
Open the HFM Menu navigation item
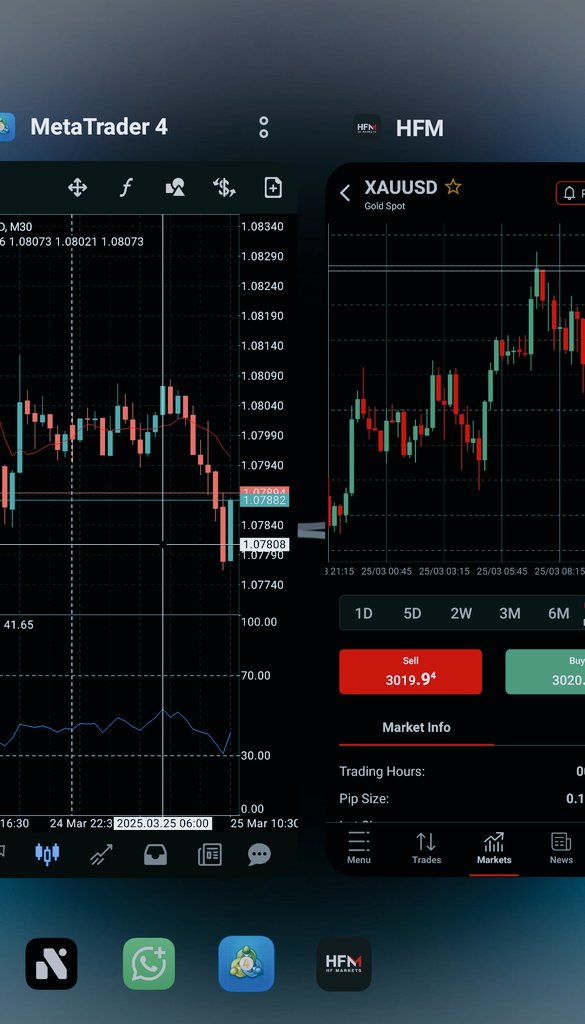[358, 847]
